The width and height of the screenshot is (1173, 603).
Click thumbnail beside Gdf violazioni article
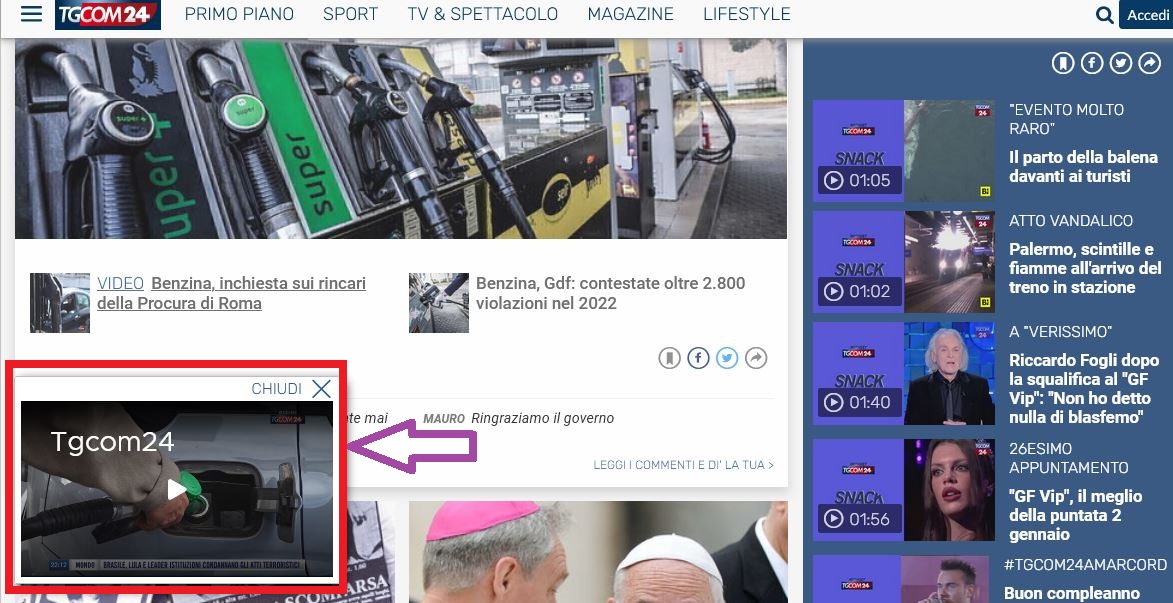click(438, 303)
